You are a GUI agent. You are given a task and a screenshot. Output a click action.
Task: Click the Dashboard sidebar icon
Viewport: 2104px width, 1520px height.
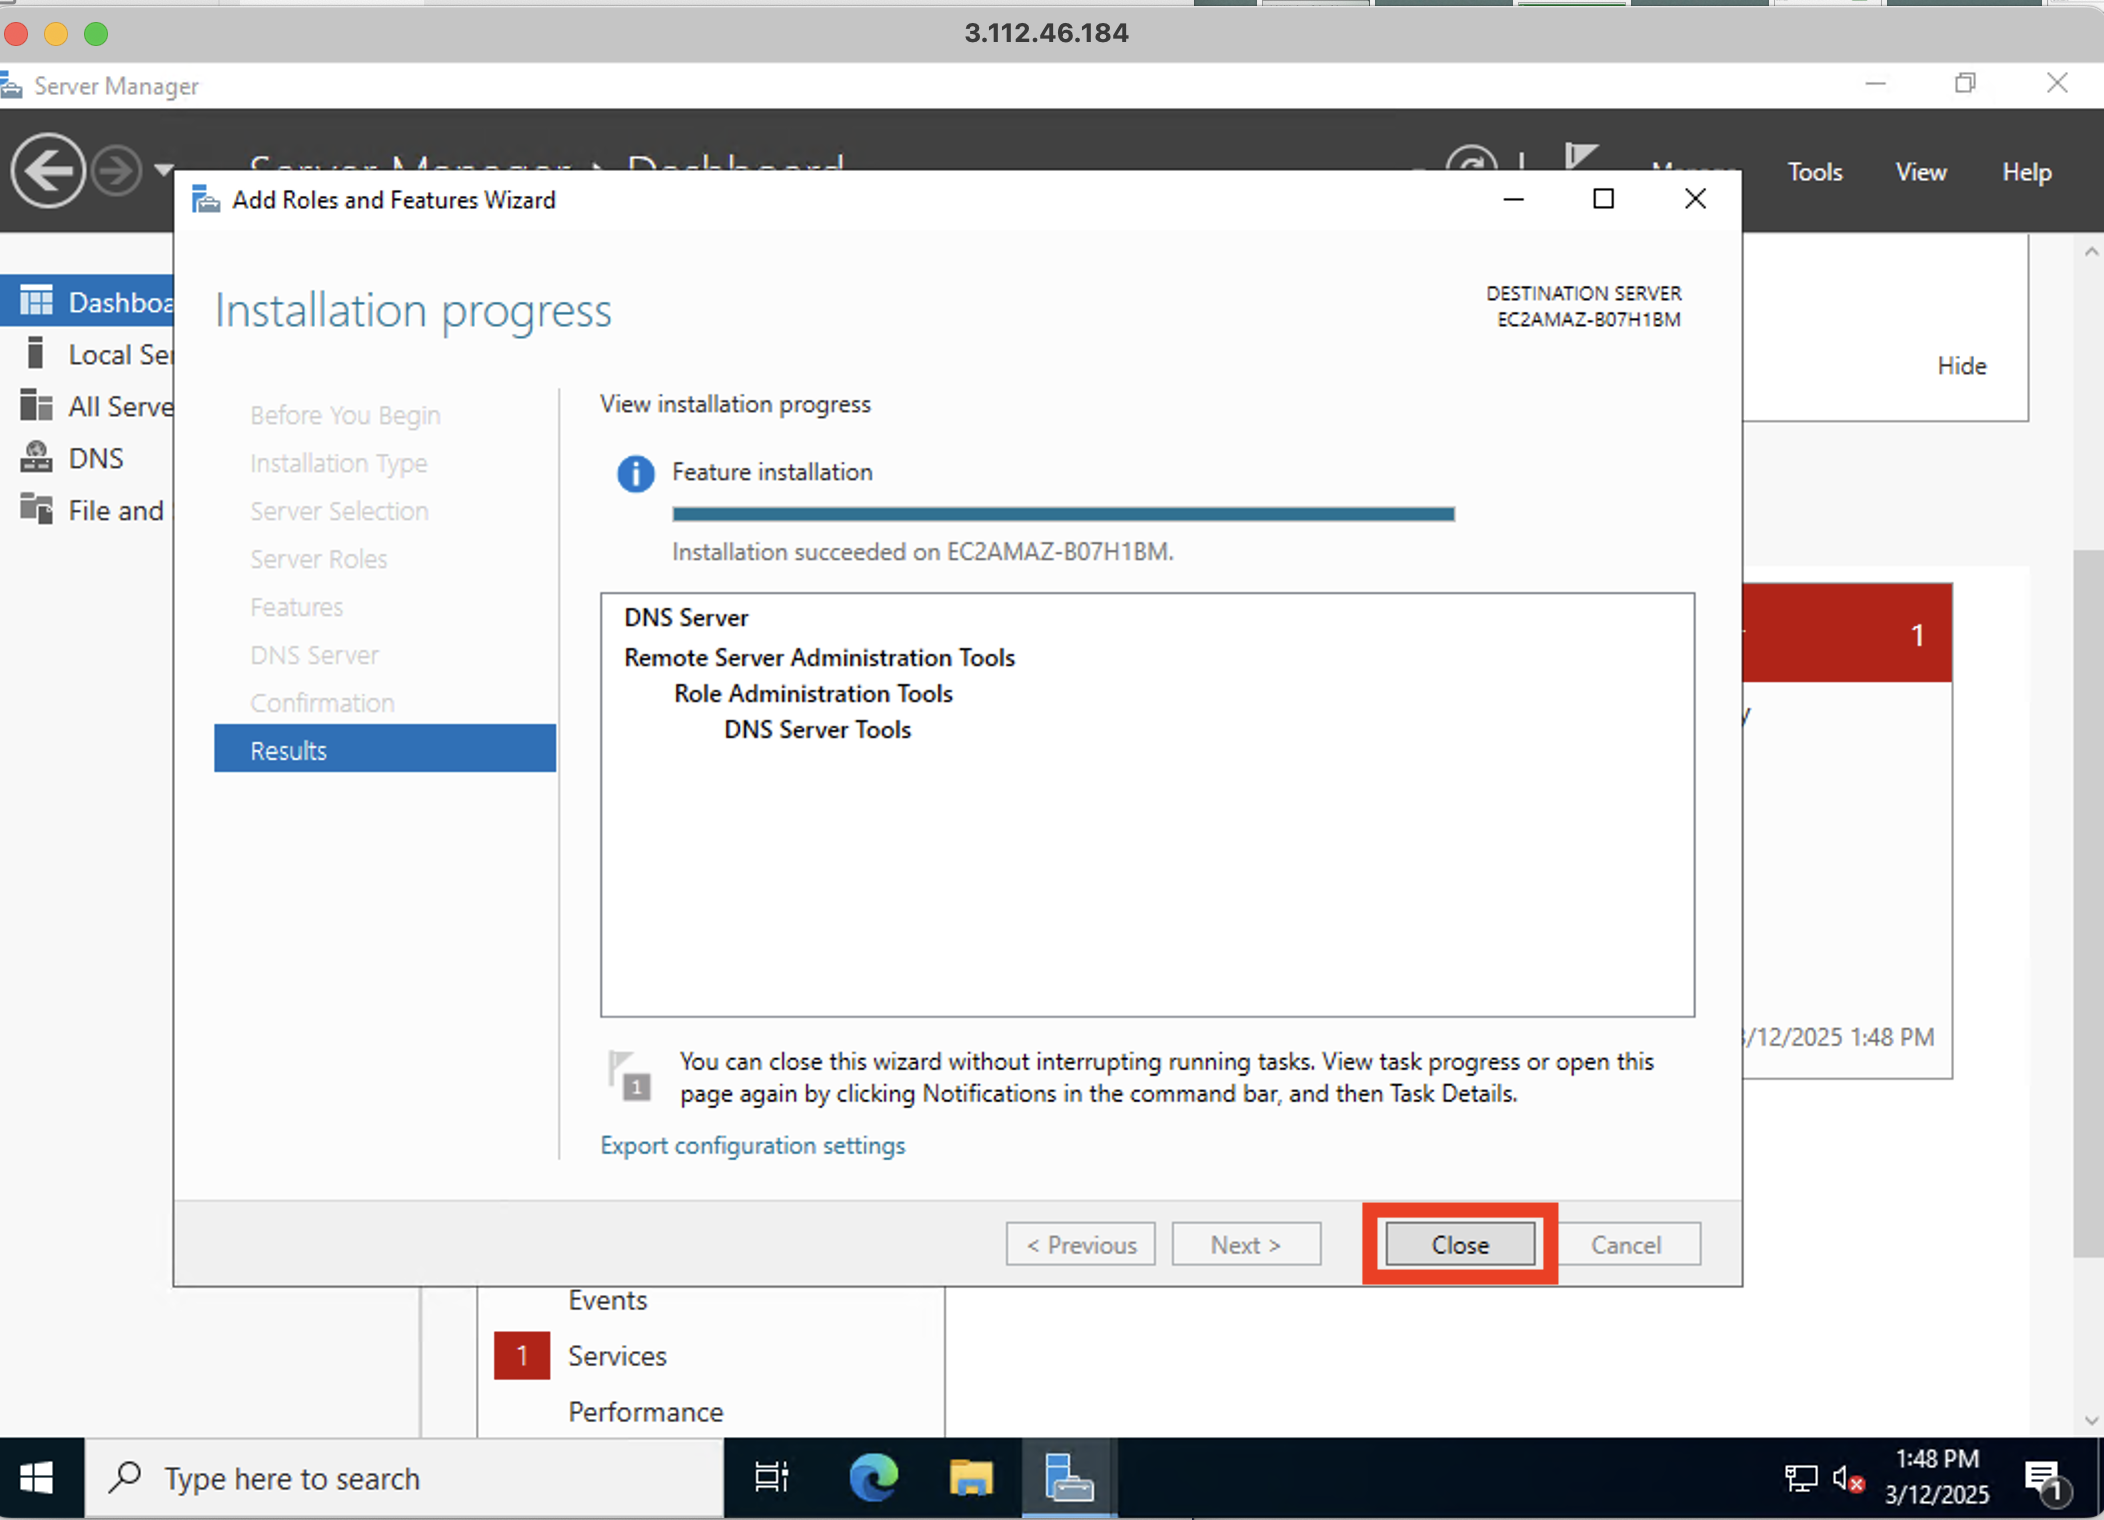37,301
